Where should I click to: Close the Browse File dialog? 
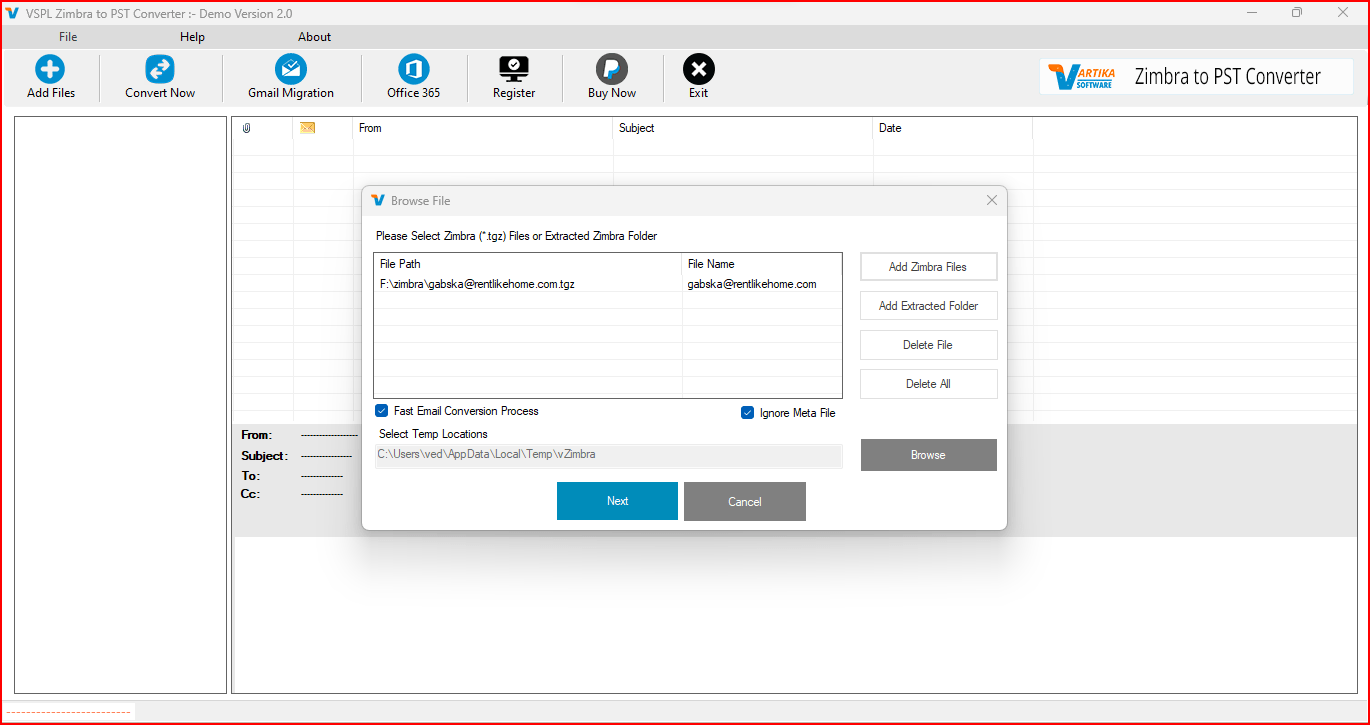pos(992,201)
